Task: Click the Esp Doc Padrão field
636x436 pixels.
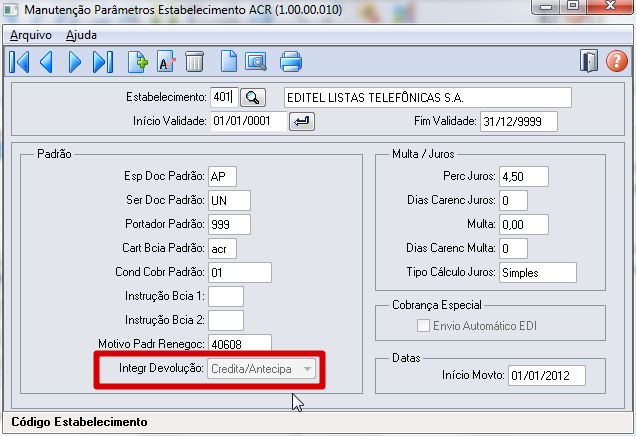Action: (x=222, y=176)
